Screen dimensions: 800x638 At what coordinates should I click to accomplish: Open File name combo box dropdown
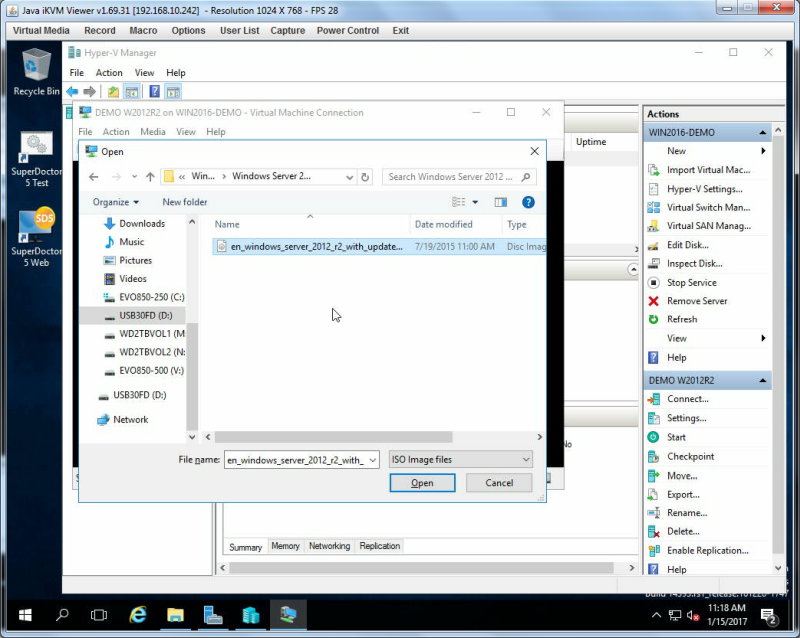point(373,460)
